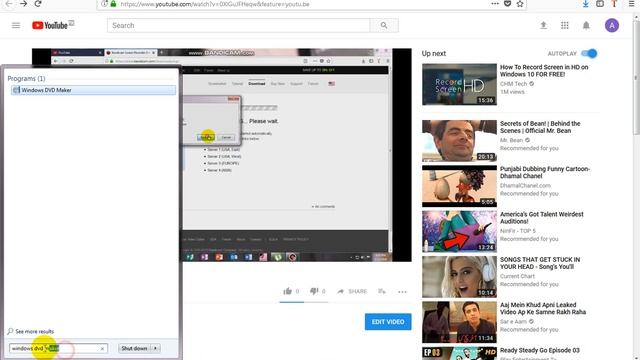
Task: Click the YouTube Search input field
Action: click(x=238, y=25)
